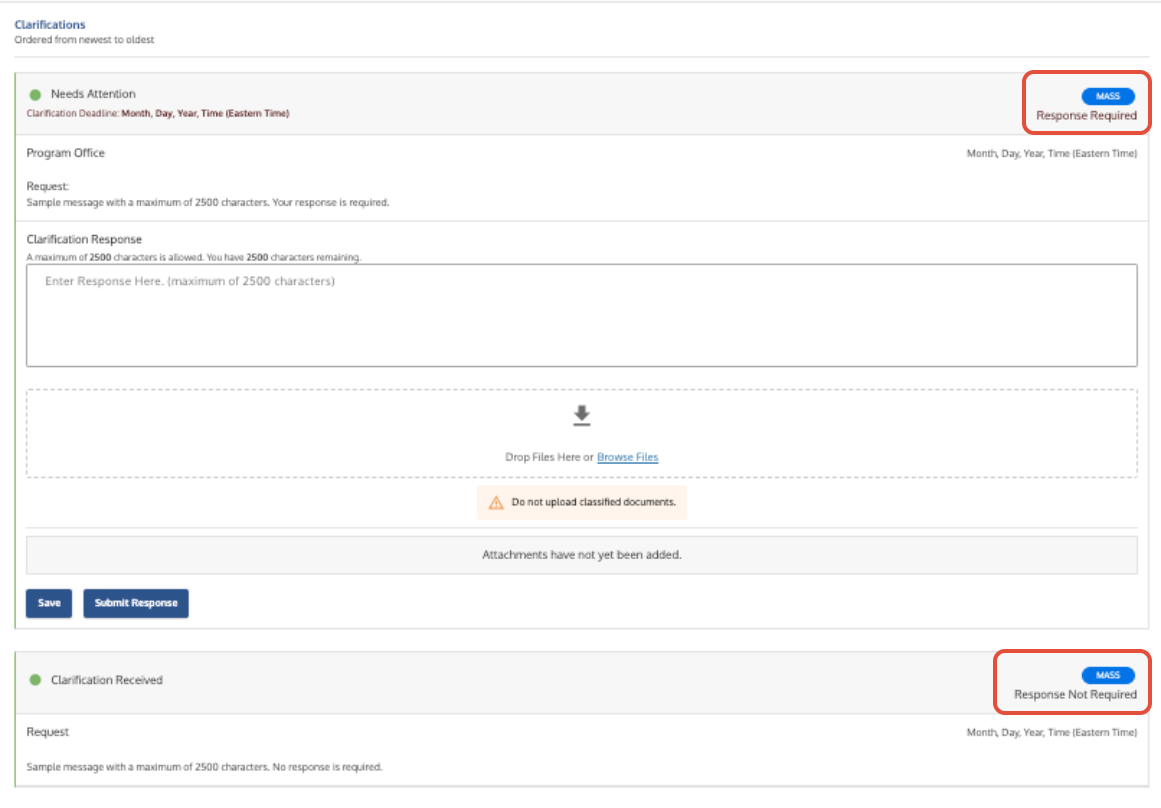
Task: Click the file download icon in the drop zone
Action: pyautogui.click(x=583, y=415)
